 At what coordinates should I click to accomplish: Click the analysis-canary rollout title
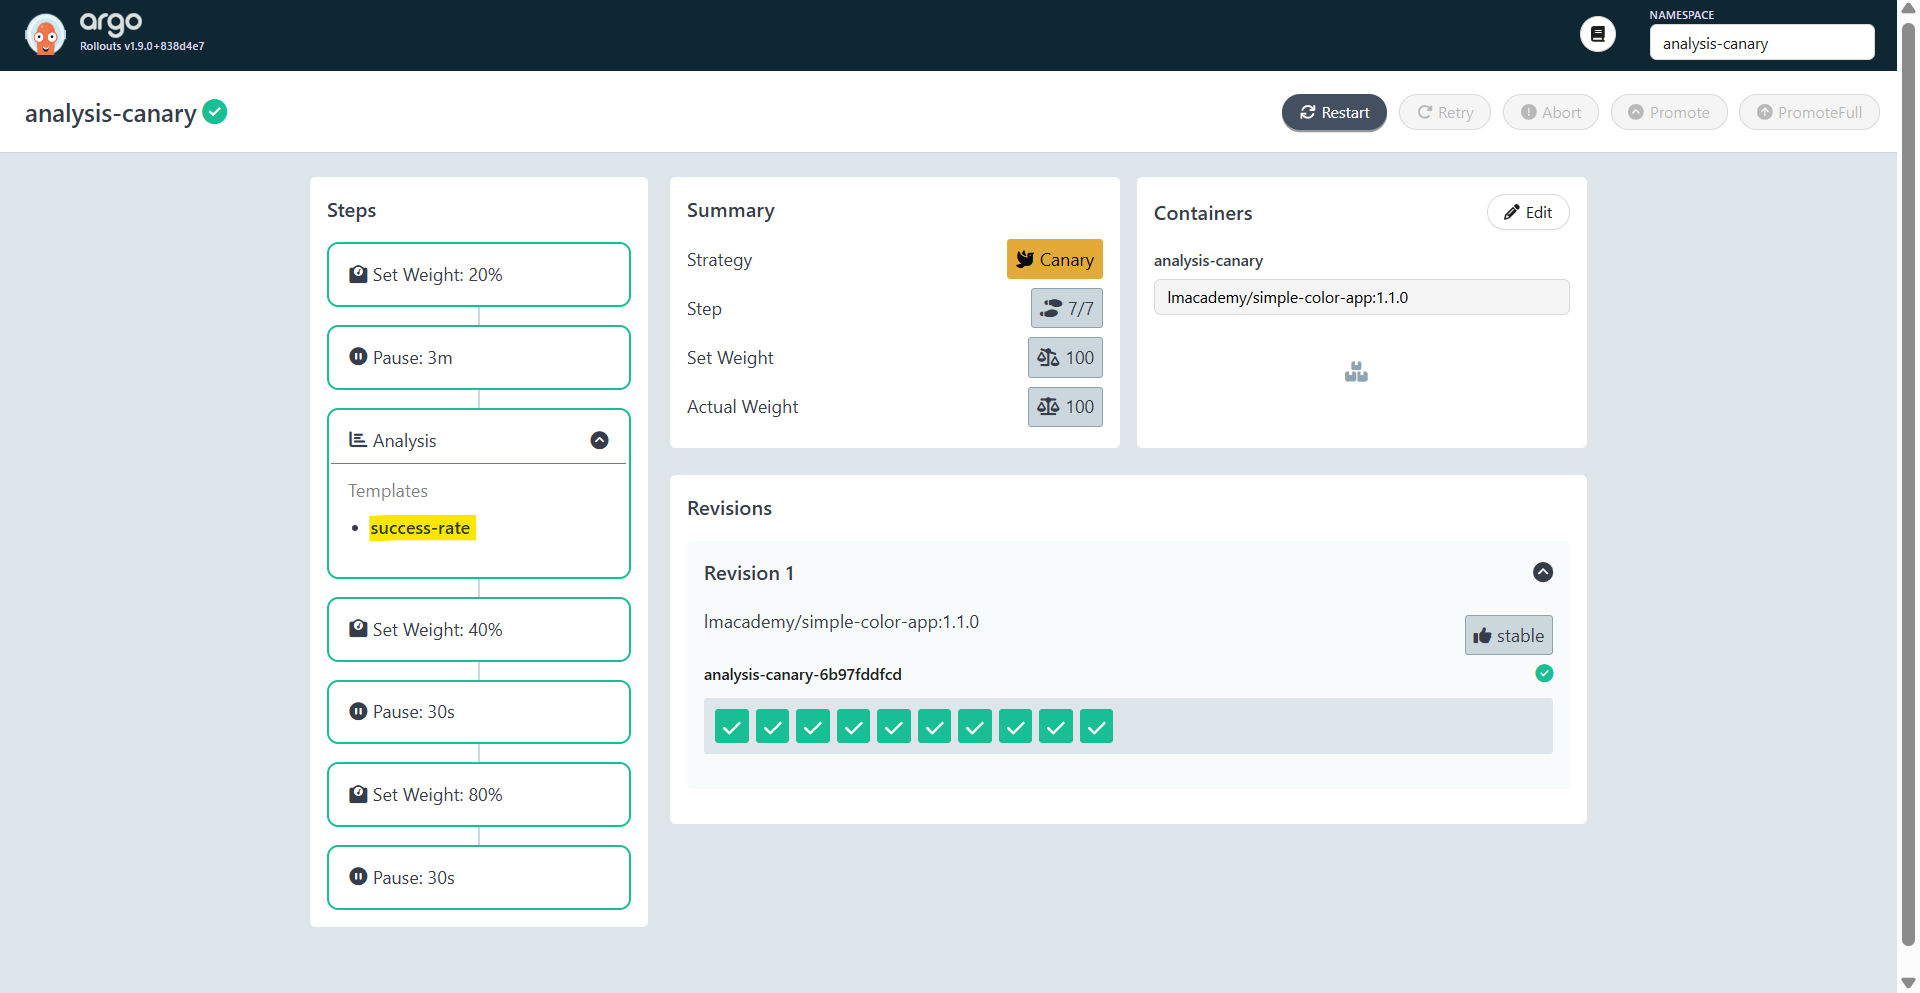click(111, 113)
